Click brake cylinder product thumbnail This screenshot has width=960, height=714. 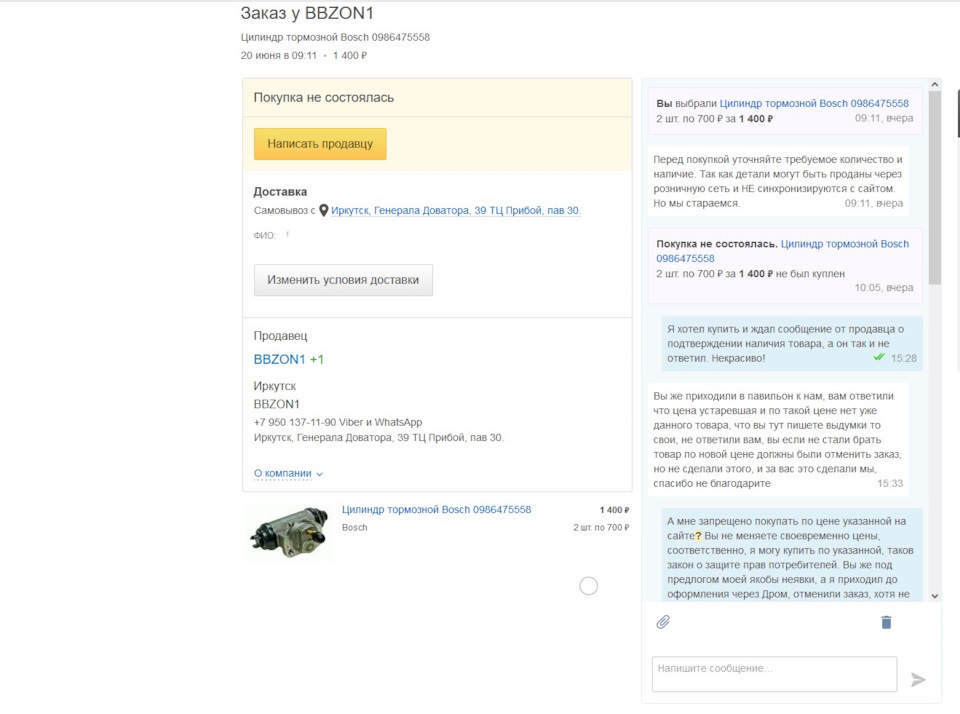pos(289,530)
